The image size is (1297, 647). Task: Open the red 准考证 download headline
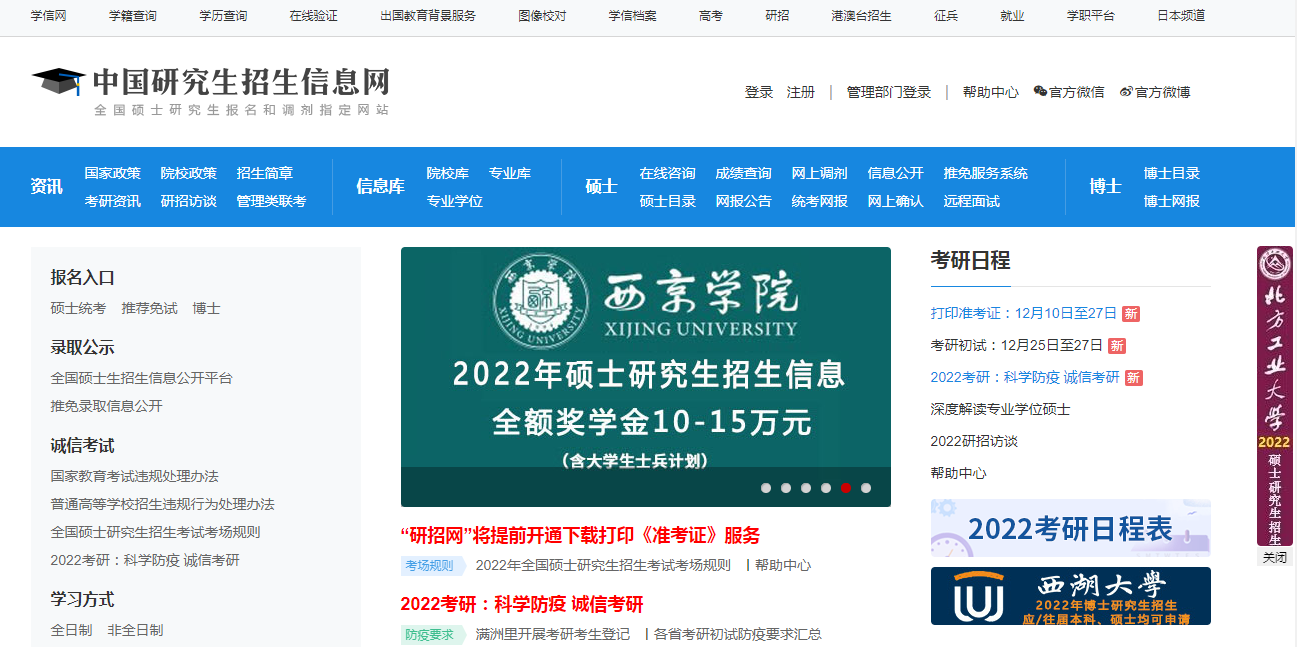pyautogui.click(x=580, y=535)
